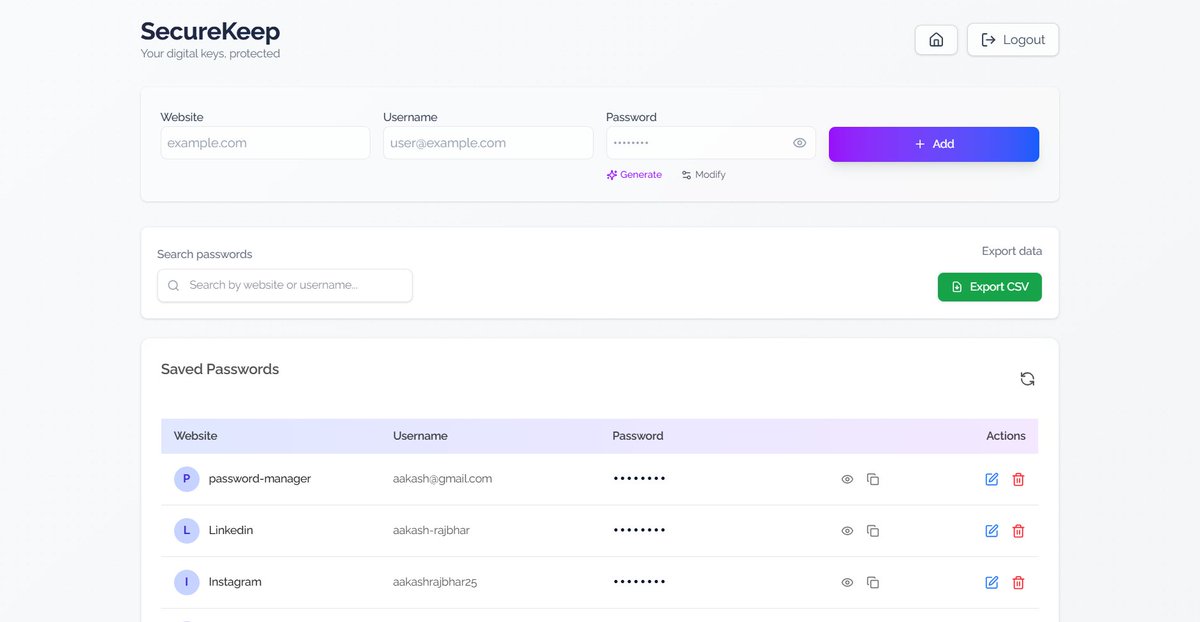This screenshot has height=622, width=1200.
Task: Edit the Instagram entry
Action: coord(992,583)
